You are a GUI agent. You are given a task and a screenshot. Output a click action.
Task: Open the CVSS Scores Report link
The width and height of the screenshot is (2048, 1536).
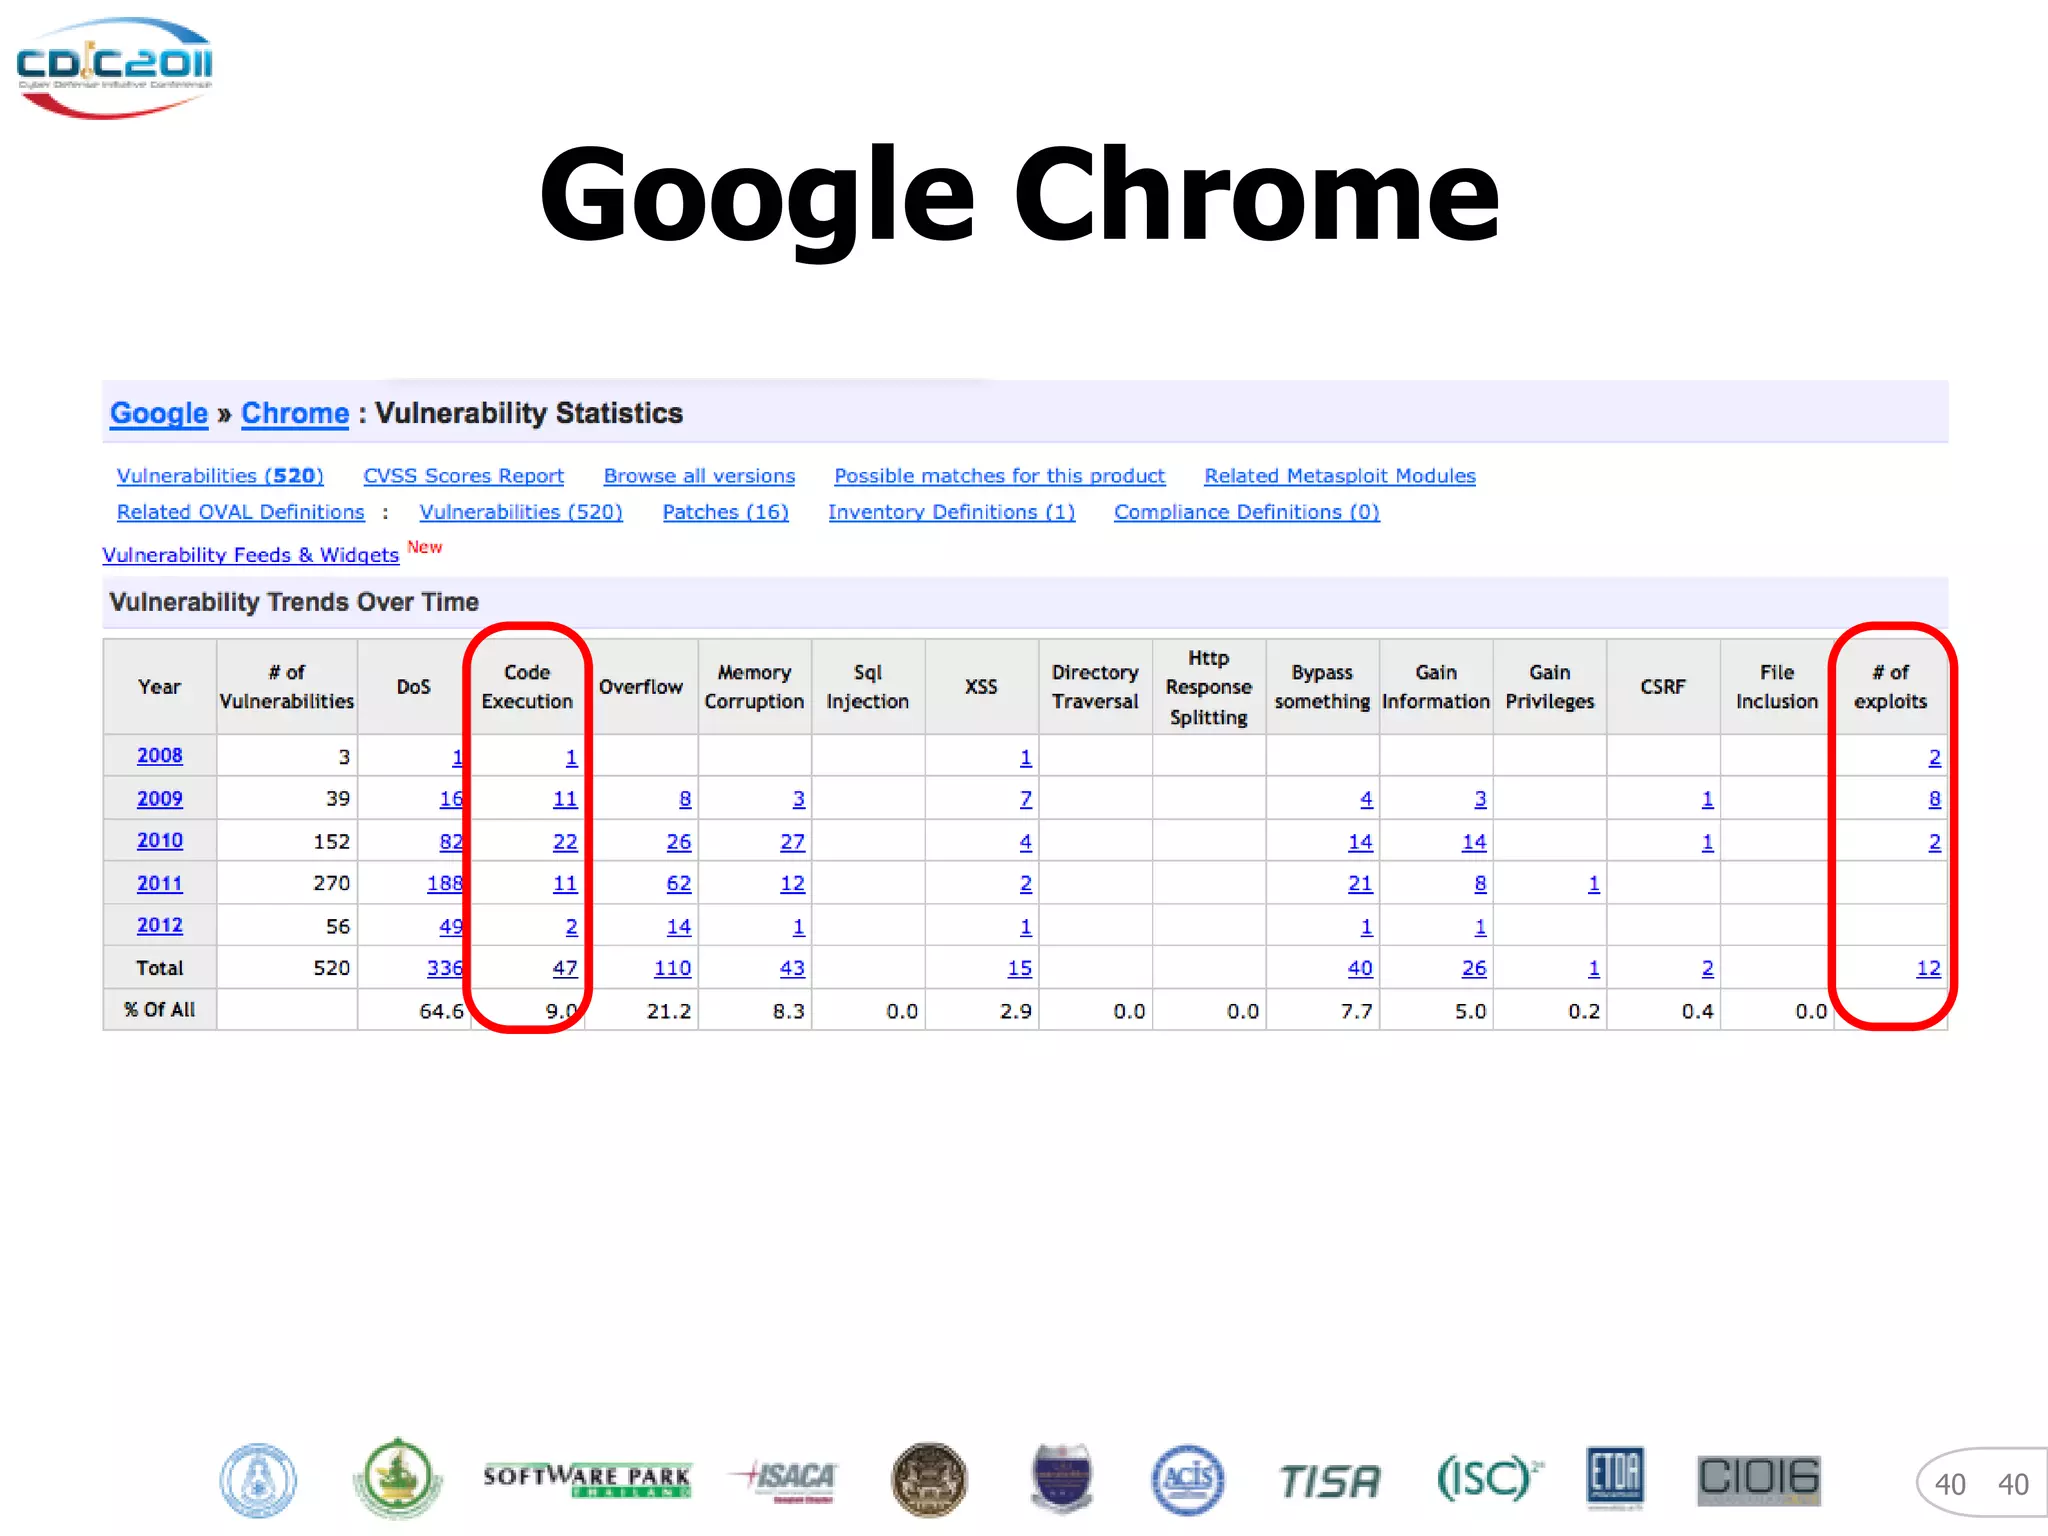pyautogui.click(x=464, y=476)
